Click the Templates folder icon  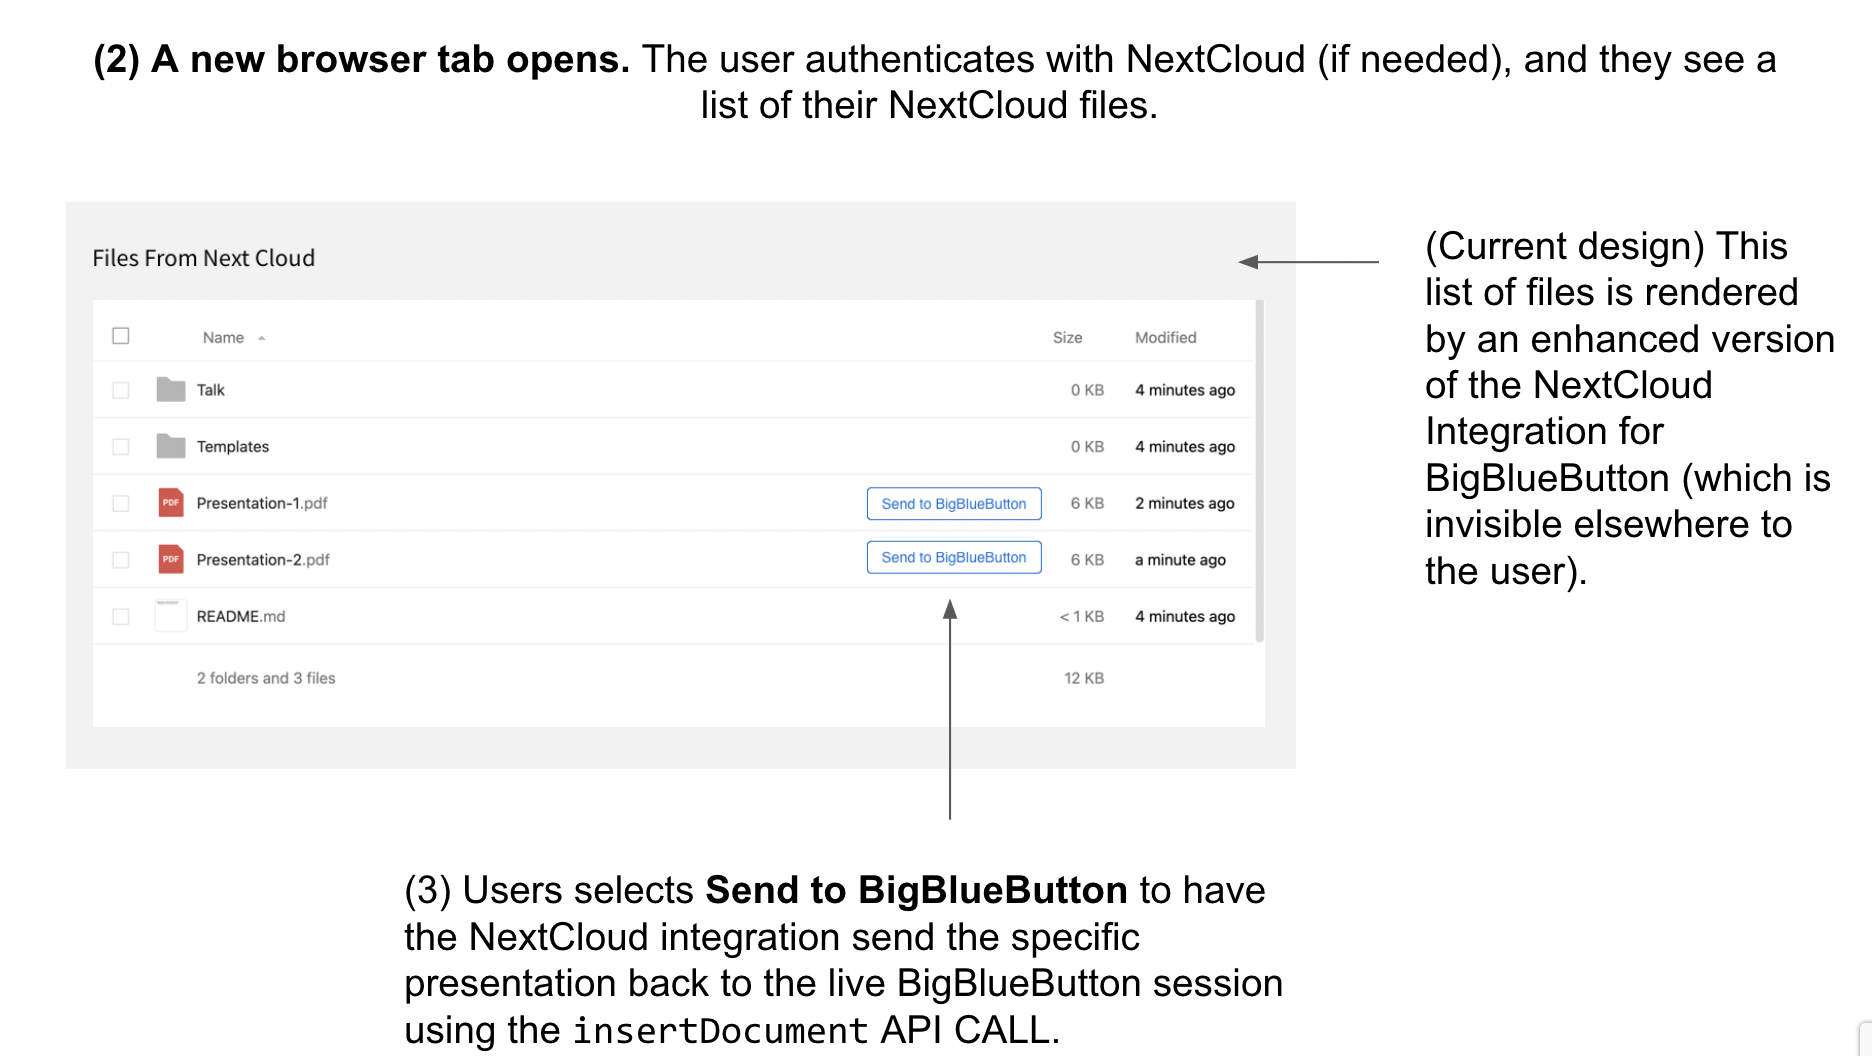coord(171,446)
